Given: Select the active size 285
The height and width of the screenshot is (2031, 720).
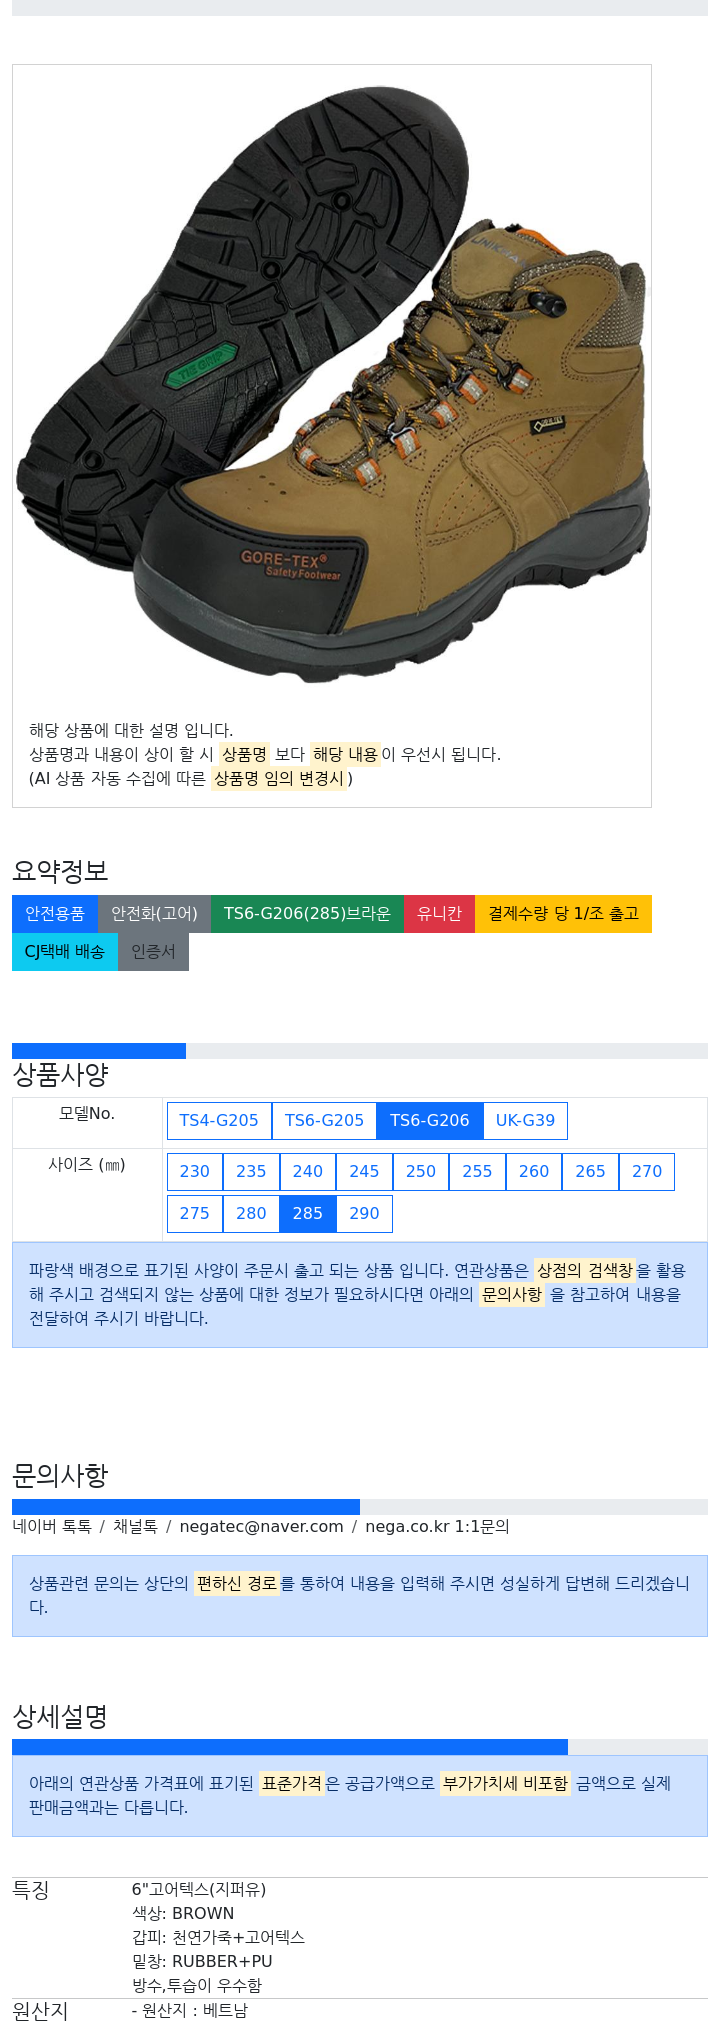Looking at the screenshot, I should (x=308, y=1214).
